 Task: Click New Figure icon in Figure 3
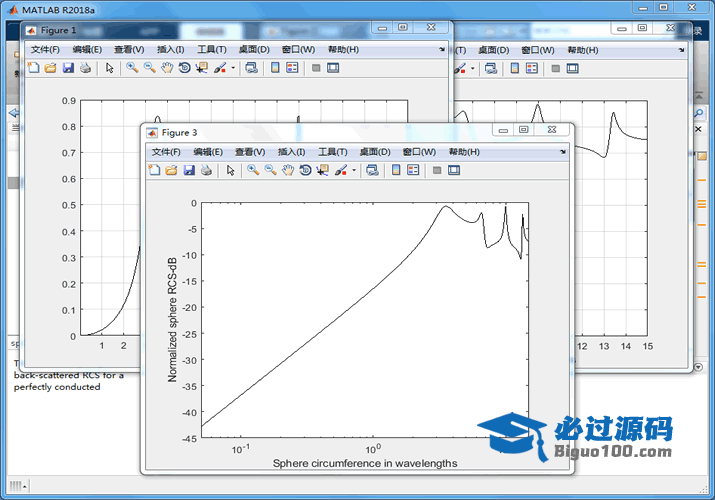154,170
